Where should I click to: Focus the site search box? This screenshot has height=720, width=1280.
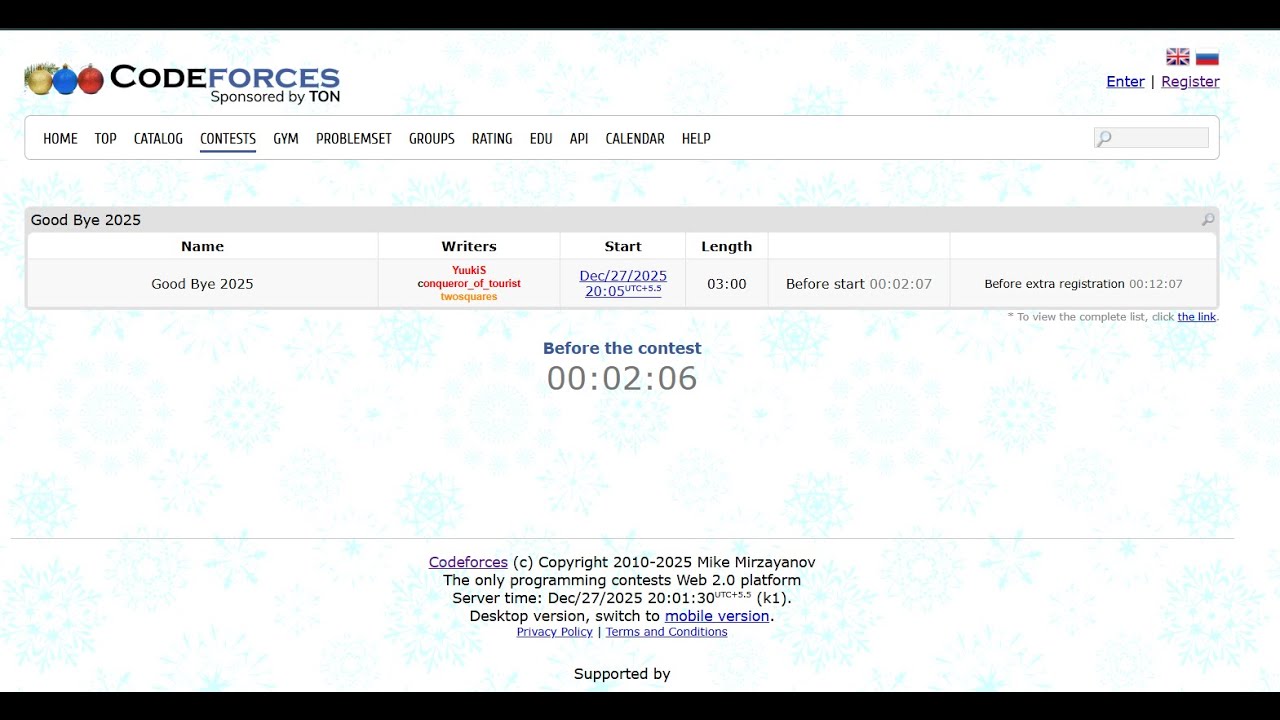click(x=1151, y=138)
